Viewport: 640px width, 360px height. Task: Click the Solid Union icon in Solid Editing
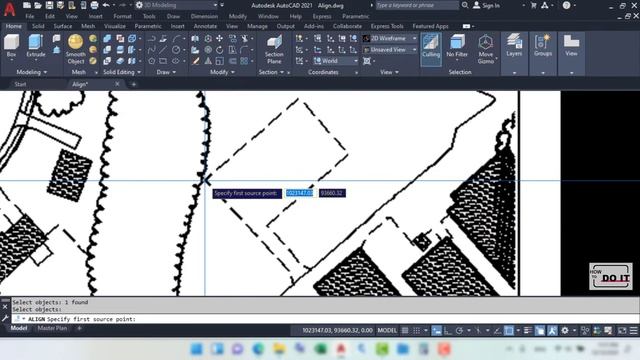click(x=107, y=38)
